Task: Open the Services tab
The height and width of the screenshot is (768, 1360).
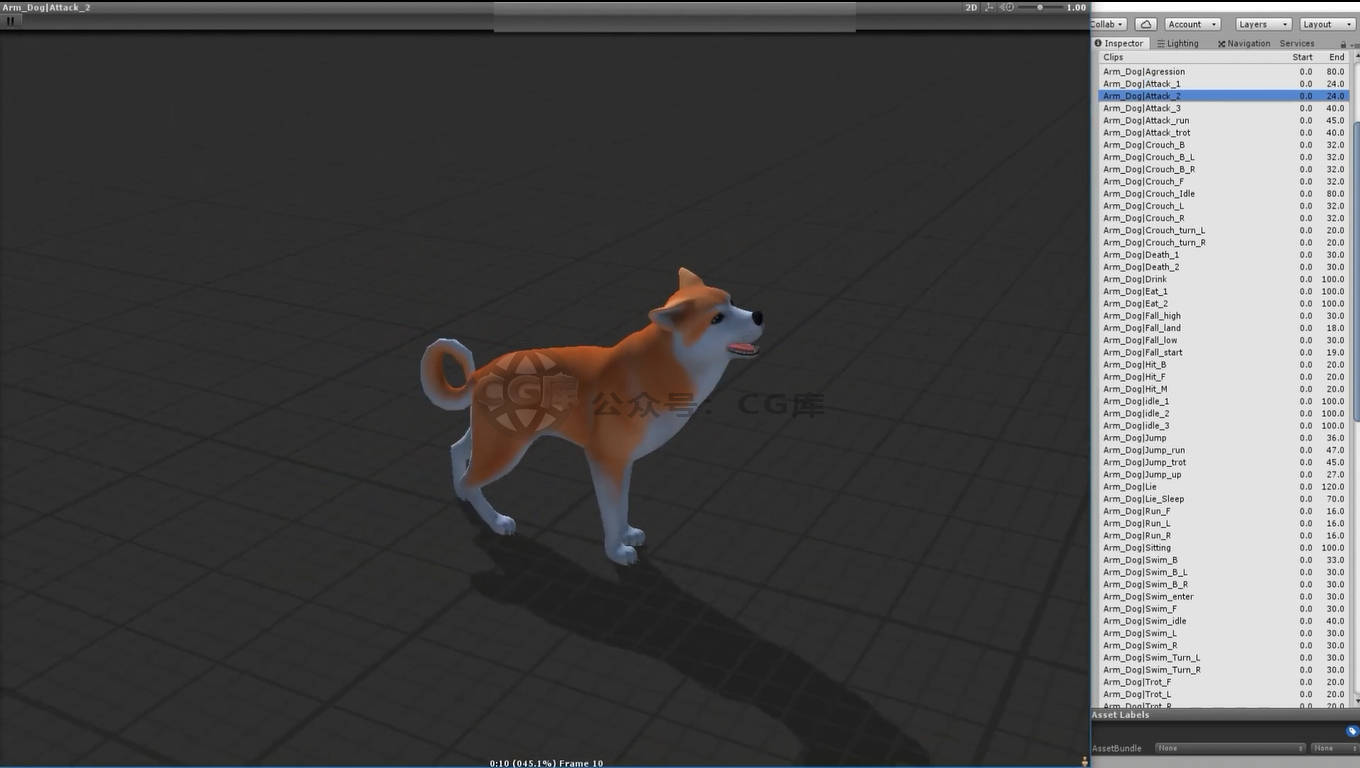Action: (x=1297, y=43)
